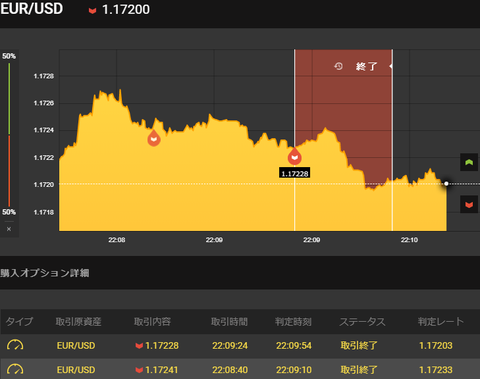This screenshot has height=379, width=480.
Task: Click the current price dot on chart line
Action: point(446,184)
